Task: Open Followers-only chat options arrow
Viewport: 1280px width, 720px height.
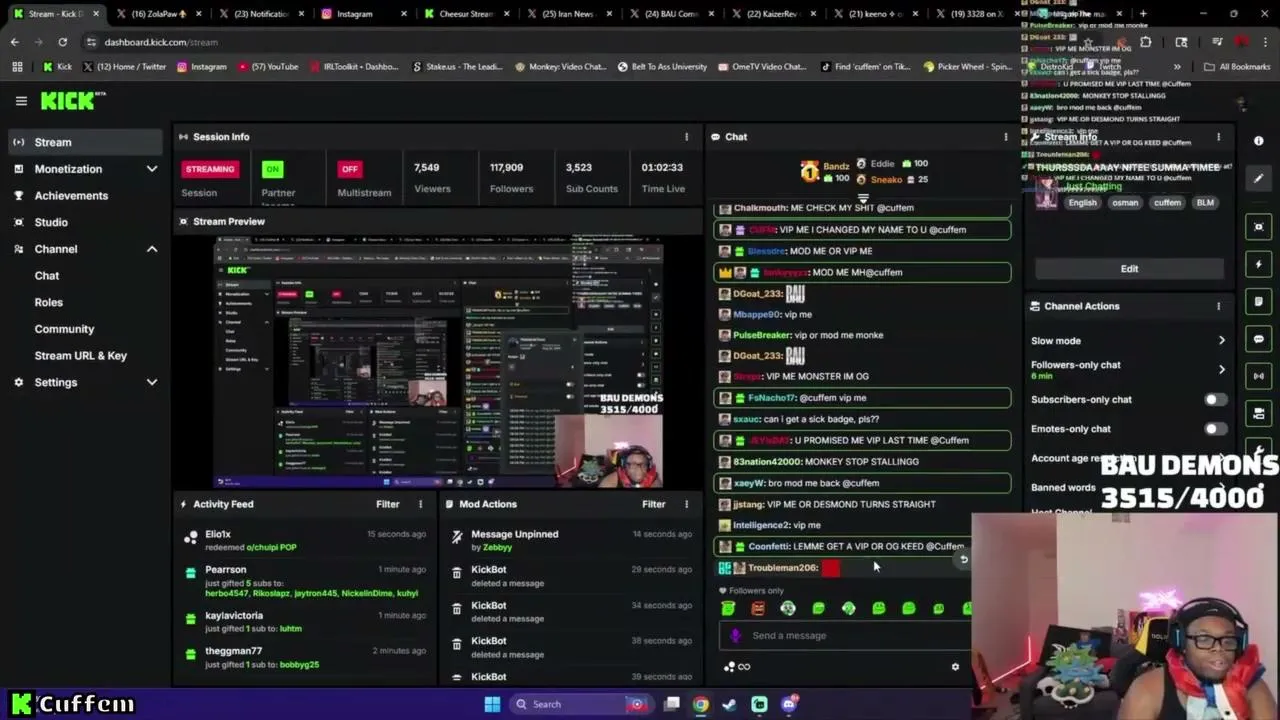Action: coord(1221,370)
